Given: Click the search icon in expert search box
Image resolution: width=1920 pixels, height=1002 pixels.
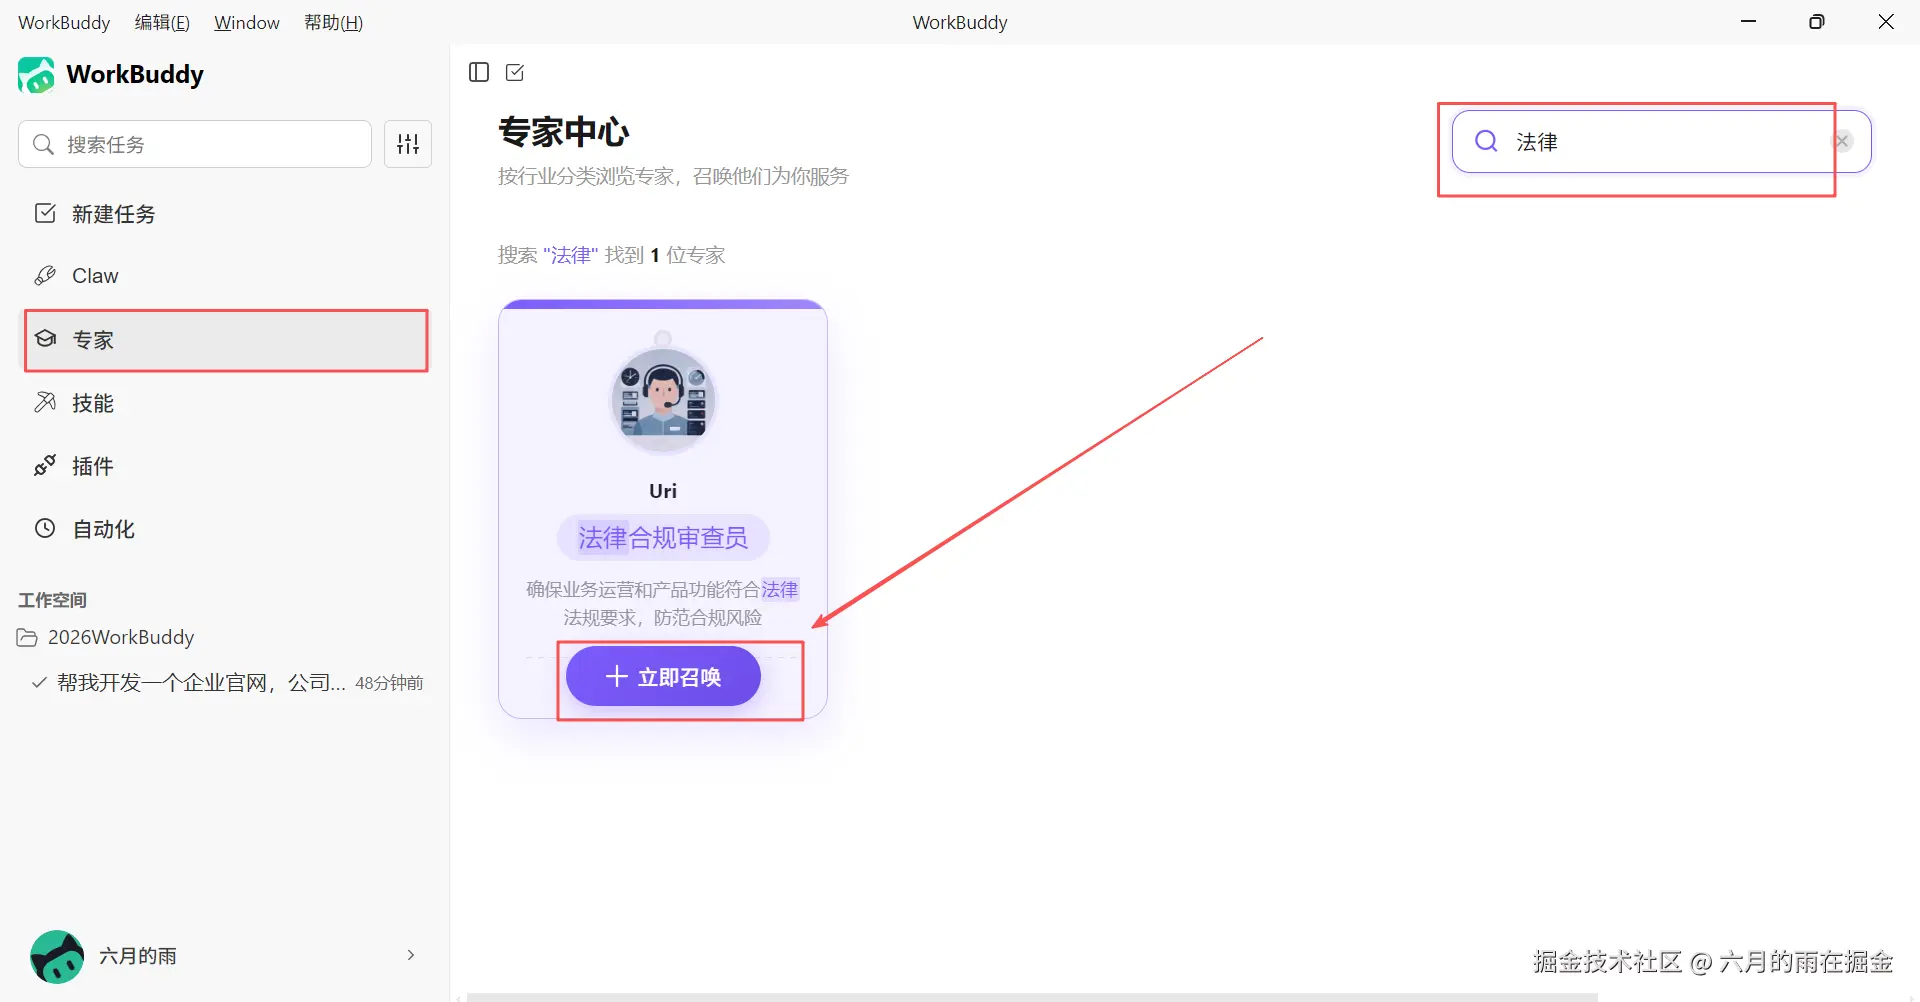Looking at the screenshot, I should [x=1486, y=141].
